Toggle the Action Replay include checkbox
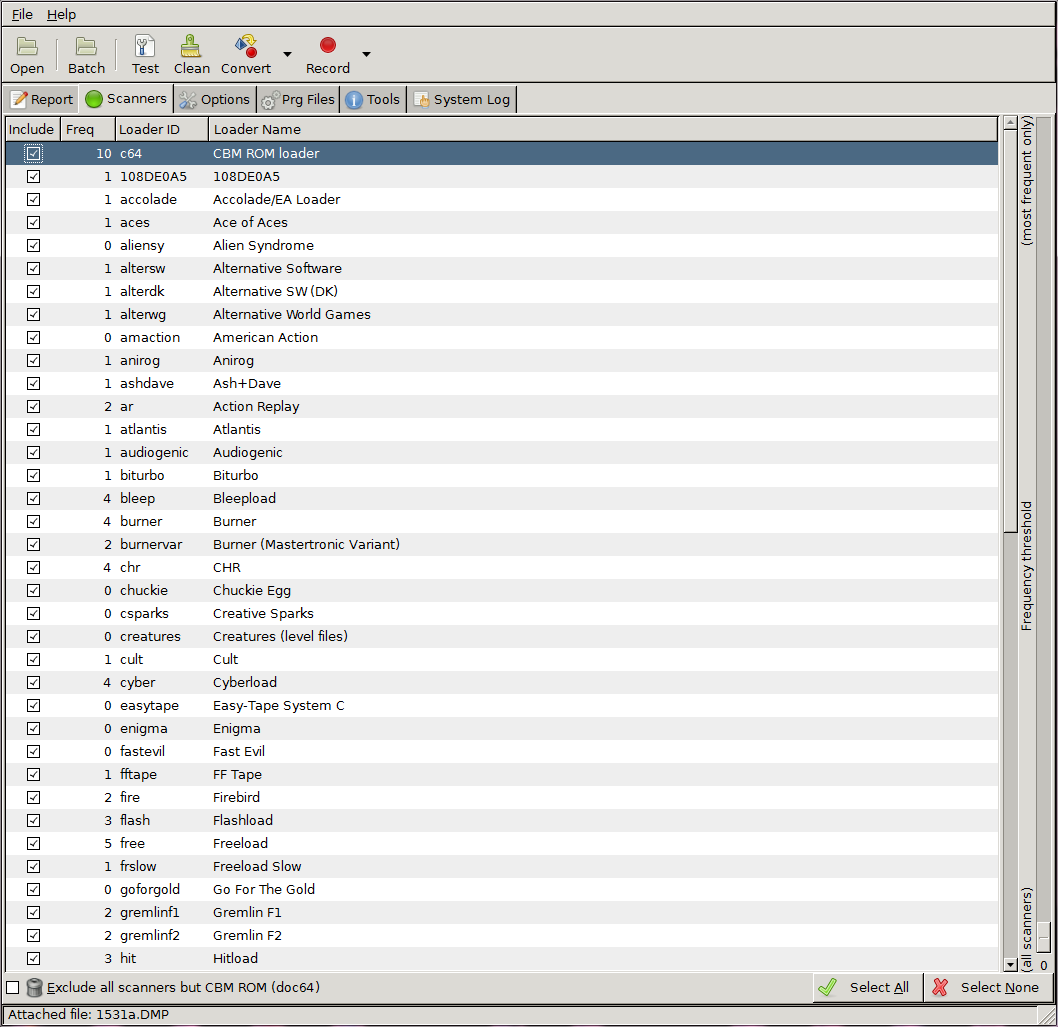The image size is (1058, 1027). (x=33, y=407)
